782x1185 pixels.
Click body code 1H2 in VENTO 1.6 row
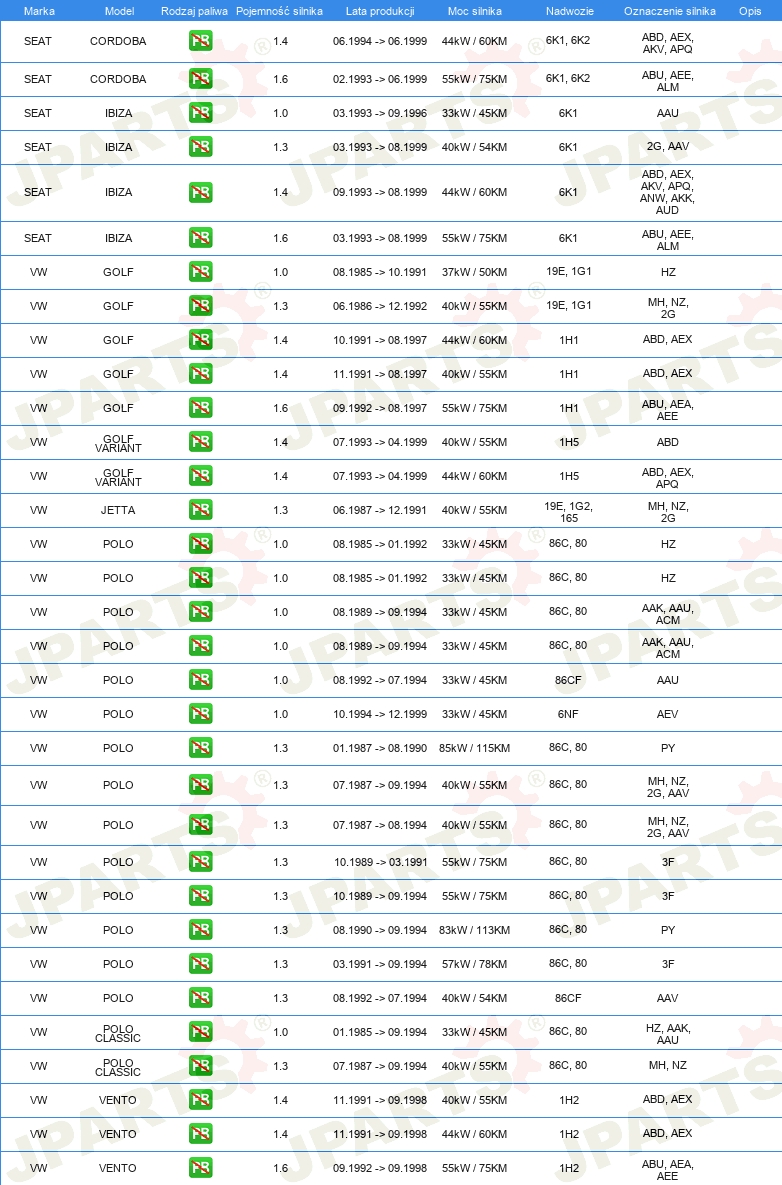[x=569, y=1168]
